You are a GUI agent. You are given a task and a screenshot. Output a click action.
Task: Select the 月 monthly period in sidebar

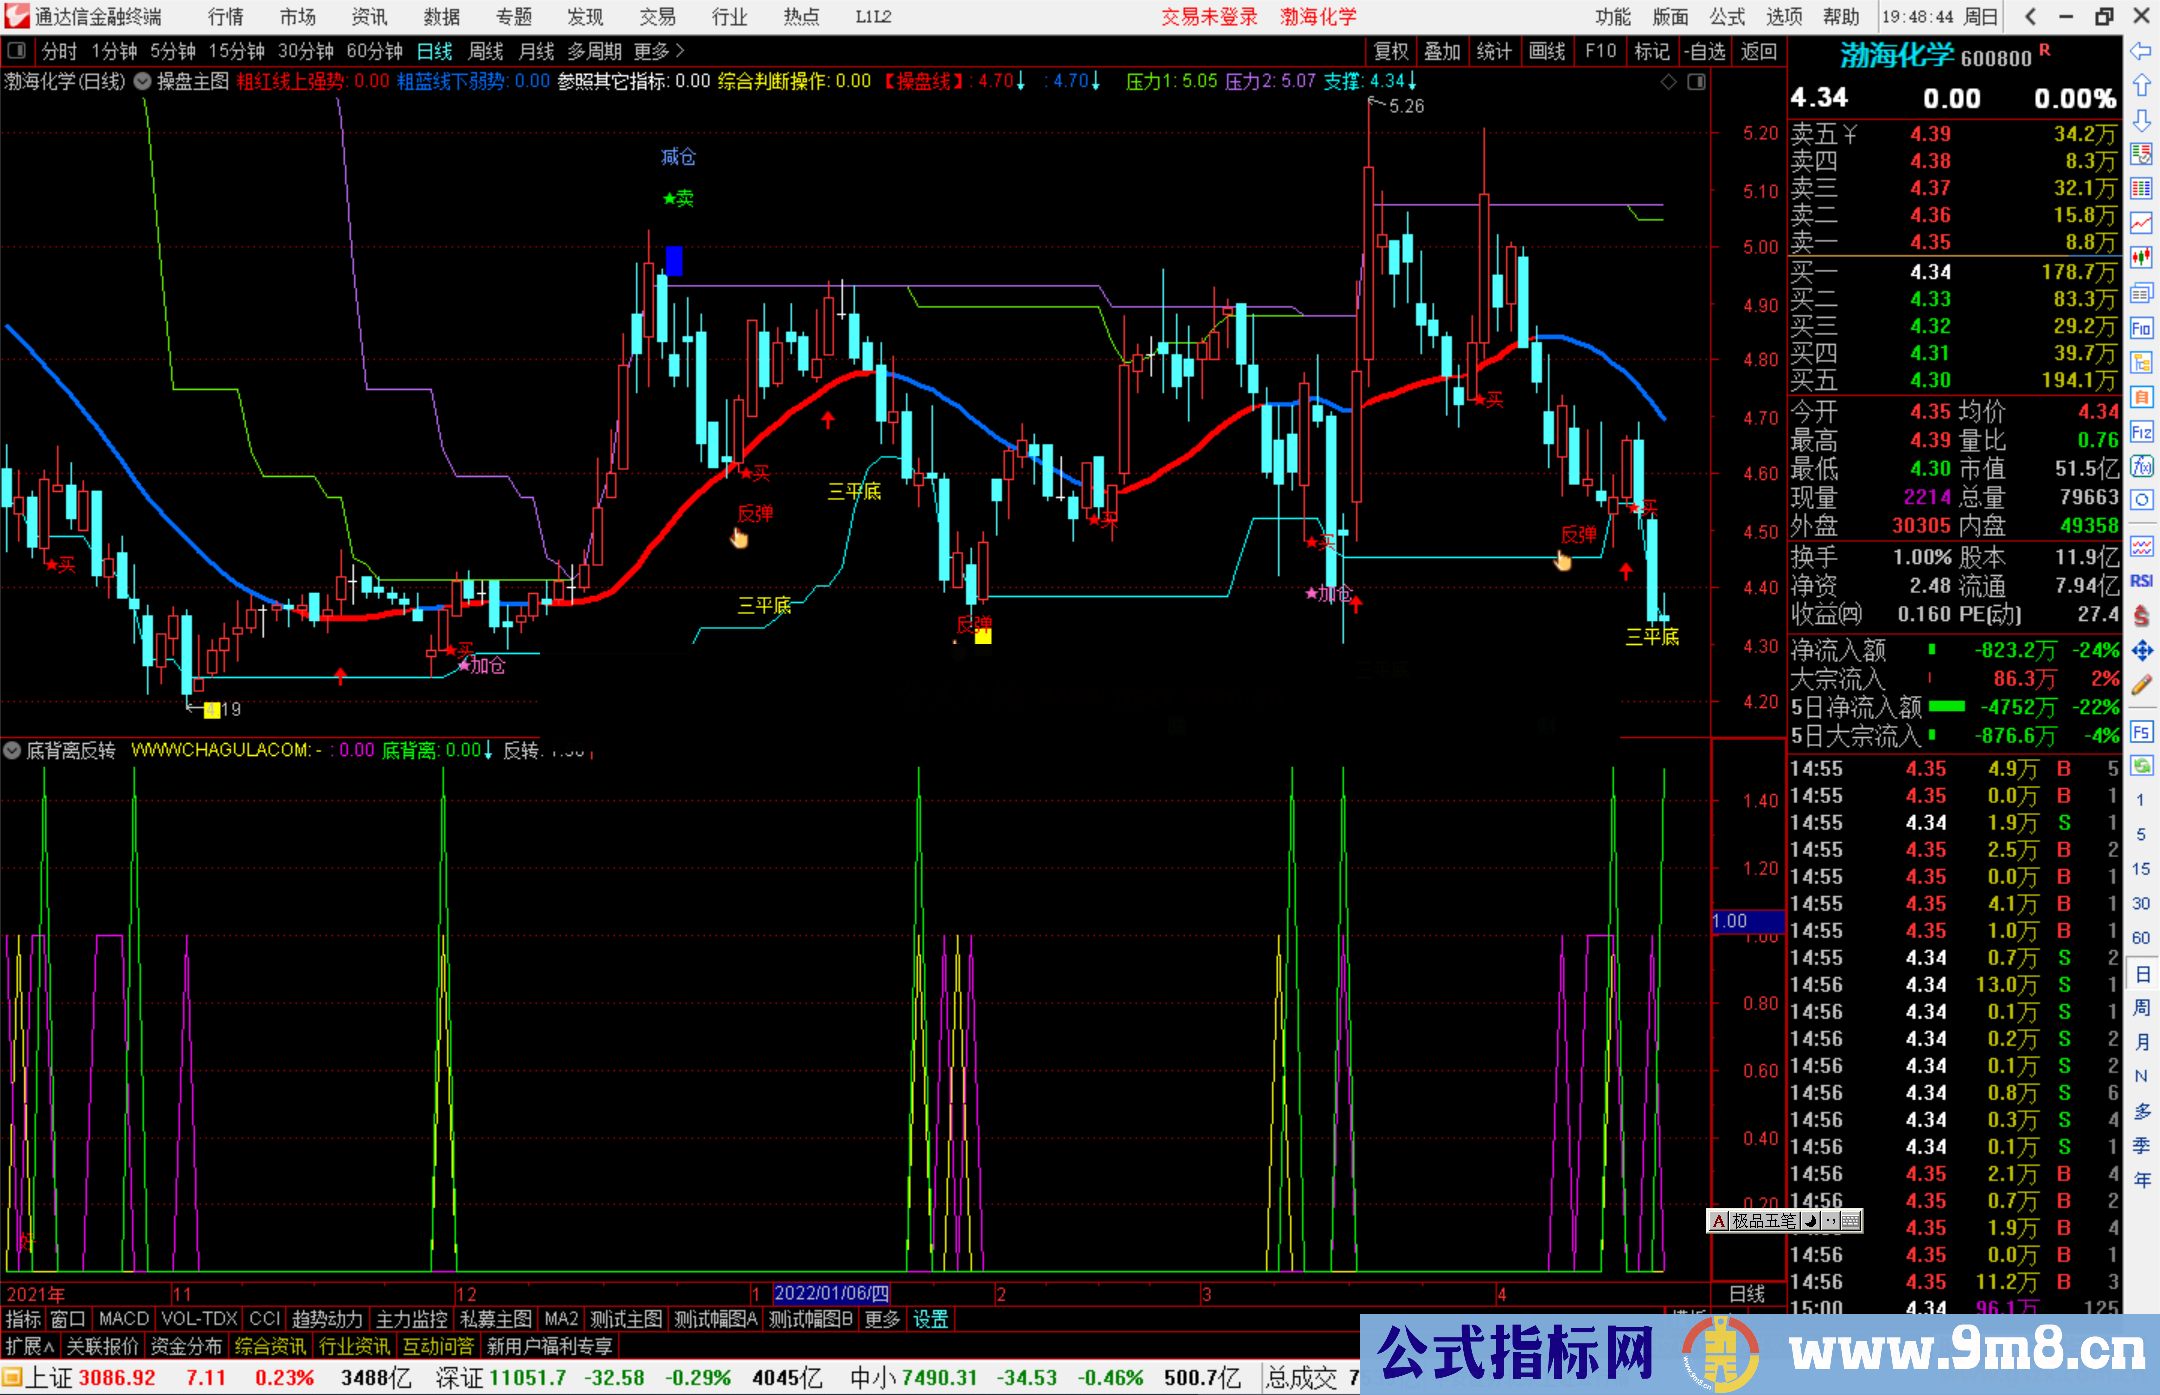click(2142, 1042)
